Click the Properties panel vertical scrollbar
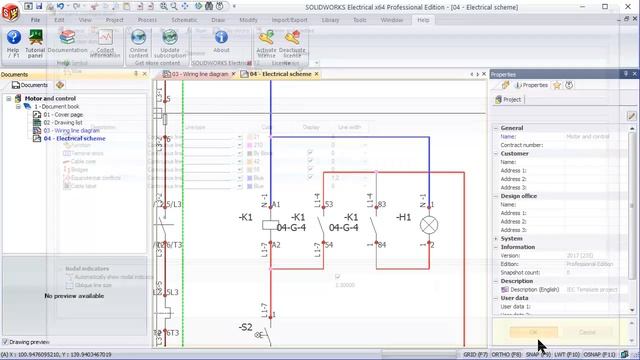Screen dimensions: 640x360 (632, 206)
